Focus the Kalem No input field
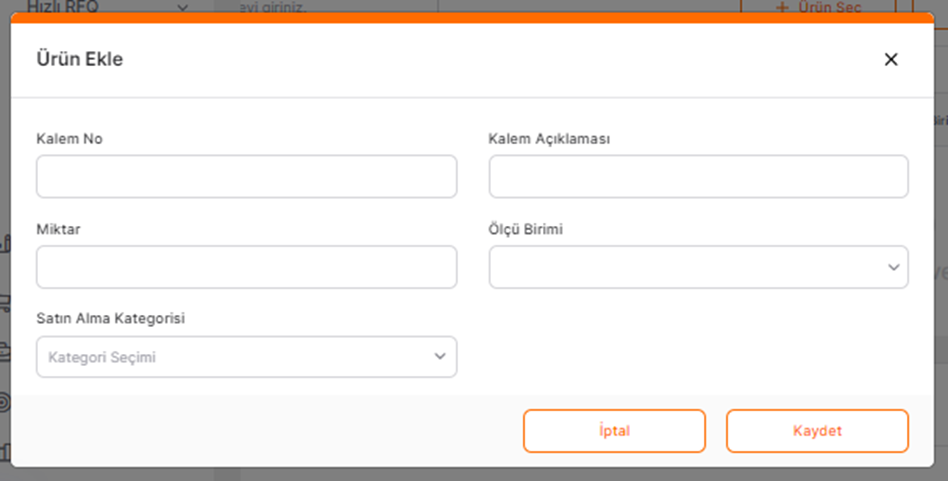The image size is (948, 481). click(x=247, y=176)
